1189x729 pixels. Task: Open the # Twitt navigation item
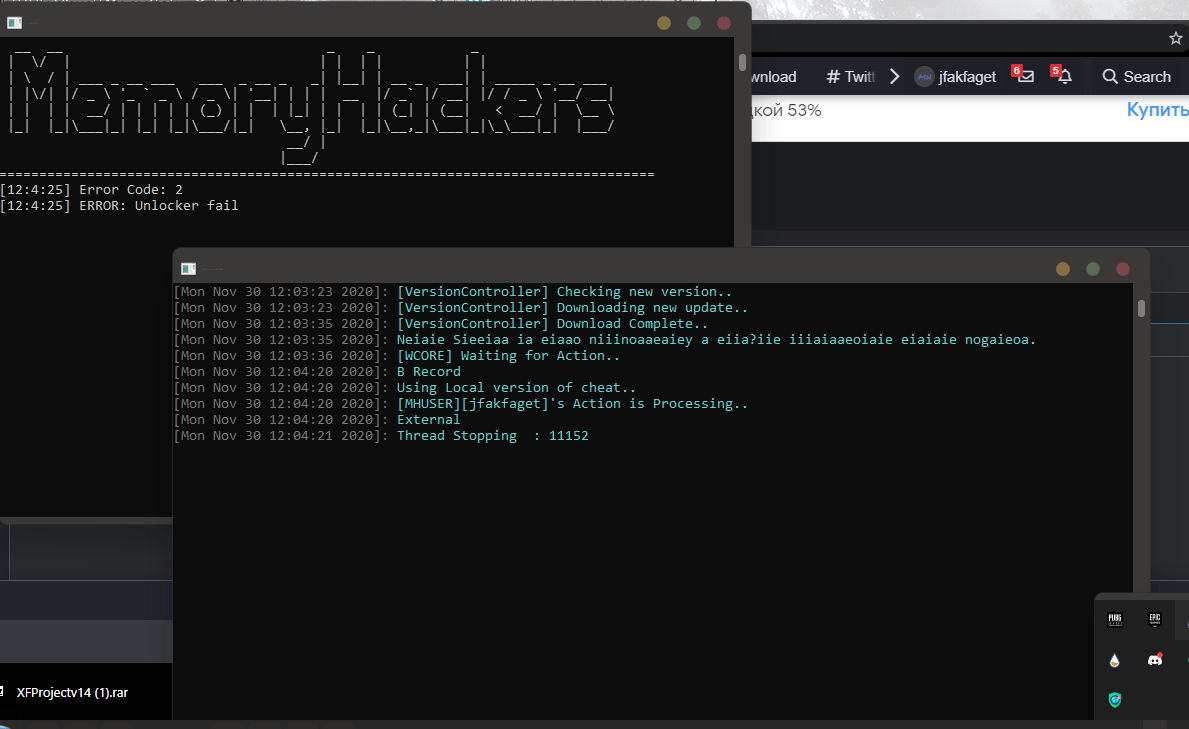[850, 77]
